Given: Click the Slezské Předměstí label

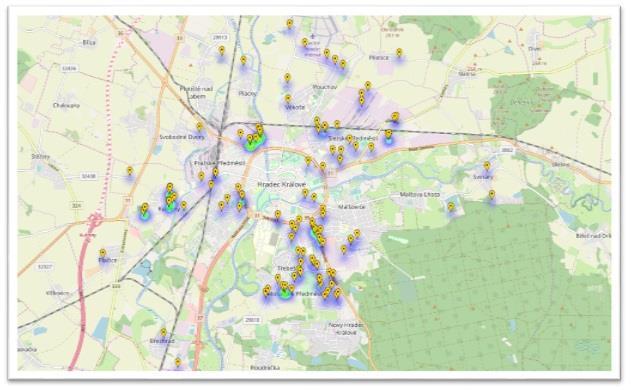Looking at the screenshot, I should 353,138.
